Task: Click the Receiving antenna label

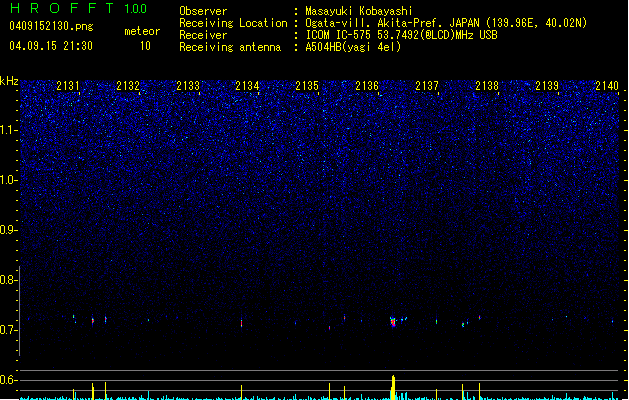Action: click(x=230, y=47)
